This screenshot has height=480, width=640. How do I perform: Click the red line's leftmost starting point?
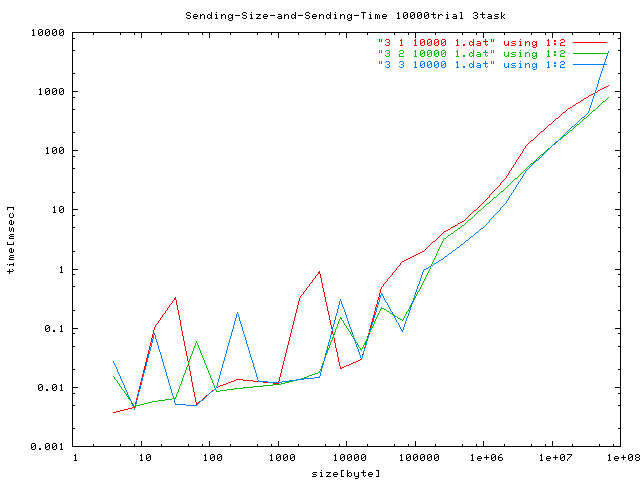(x=114, y=412)
